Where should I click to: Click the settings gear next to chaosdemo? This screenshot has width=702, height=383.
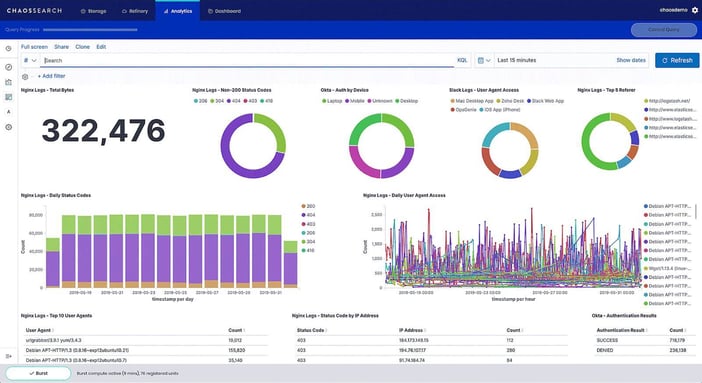point(695,10)
